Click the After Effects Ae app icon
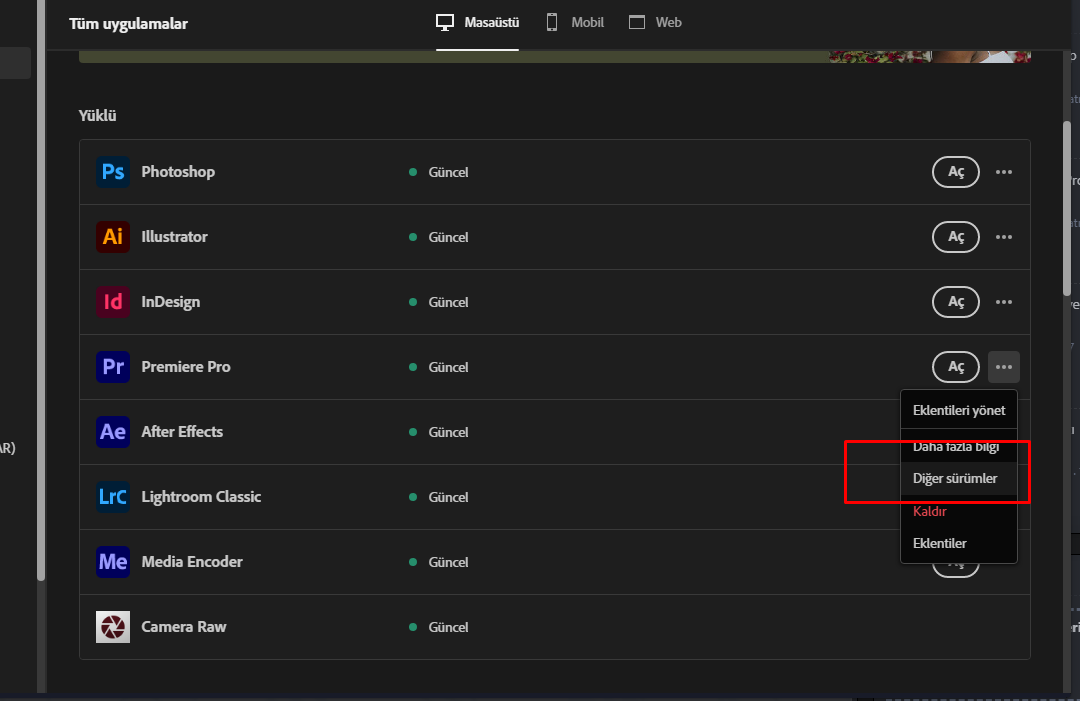 (x=113, y=432)
